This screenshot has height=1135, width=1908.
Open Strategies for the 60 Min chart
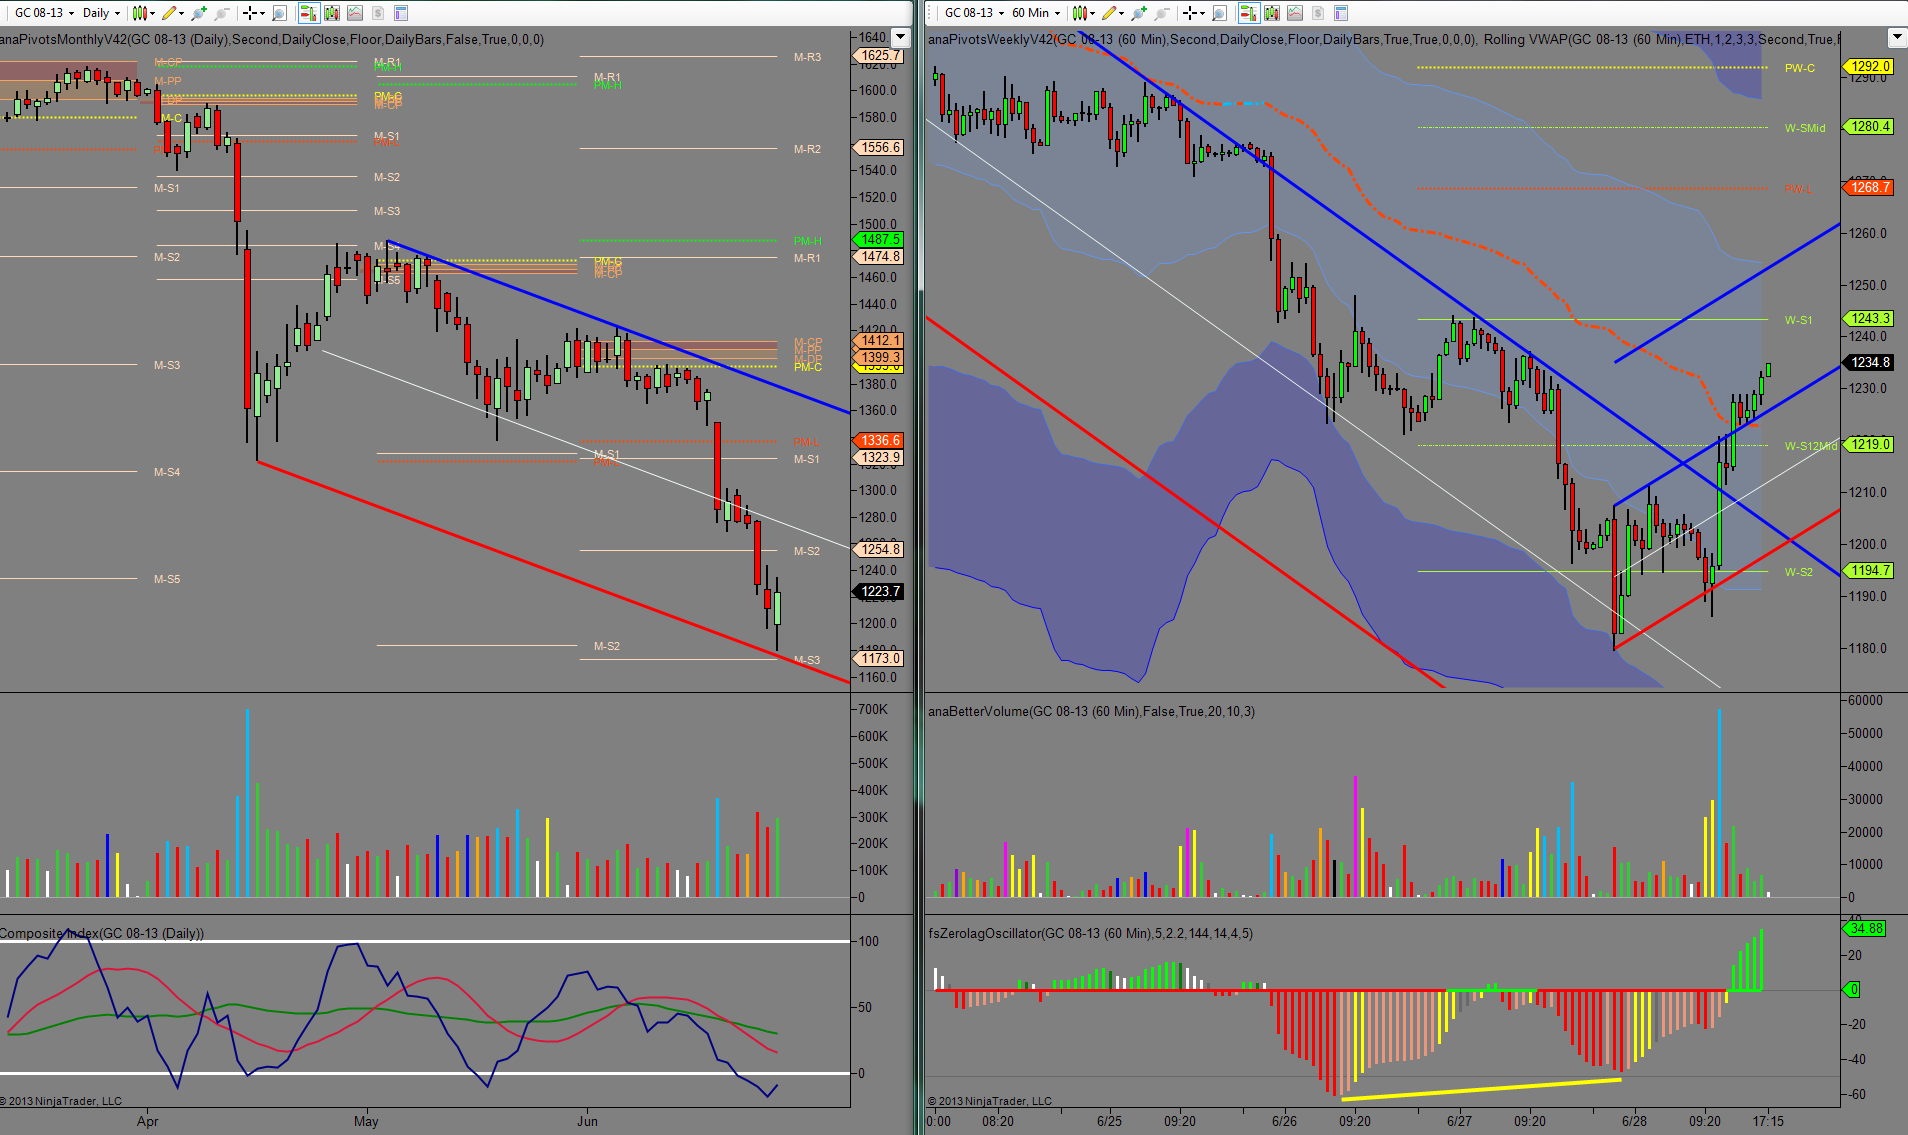pyautogui.click(x=1318, y=13)
